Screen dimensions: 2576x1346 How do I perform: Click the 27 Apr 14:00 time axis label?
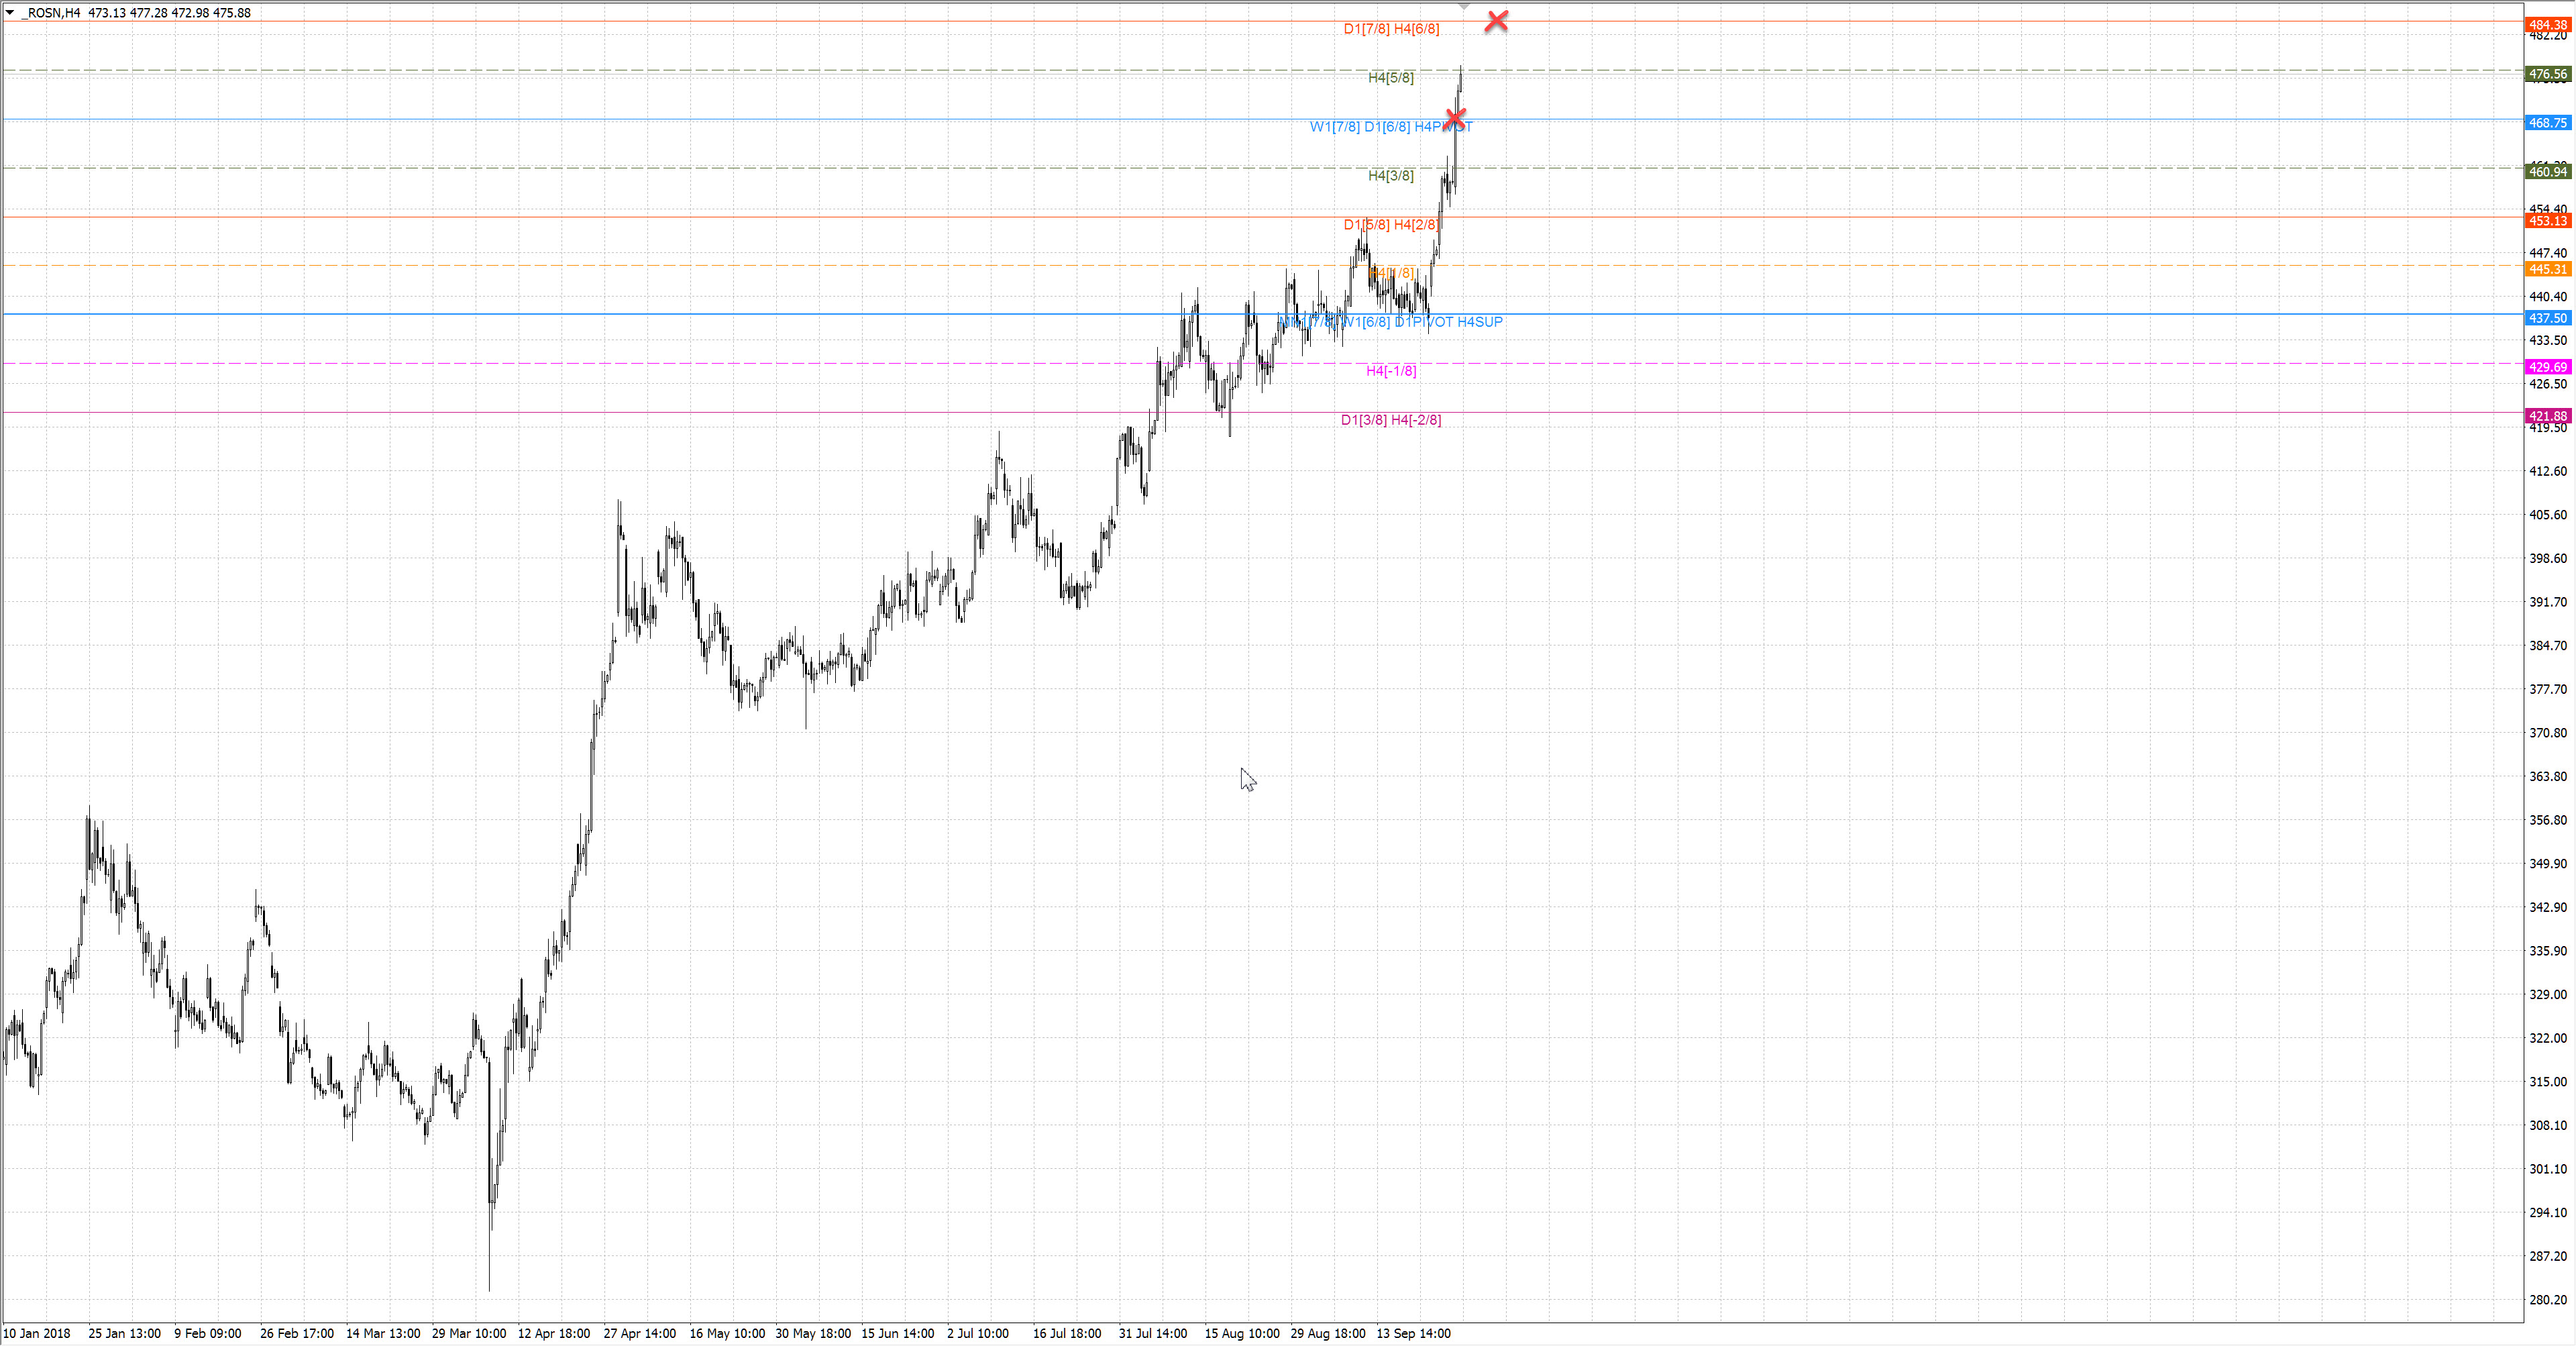pos(639,1333)
